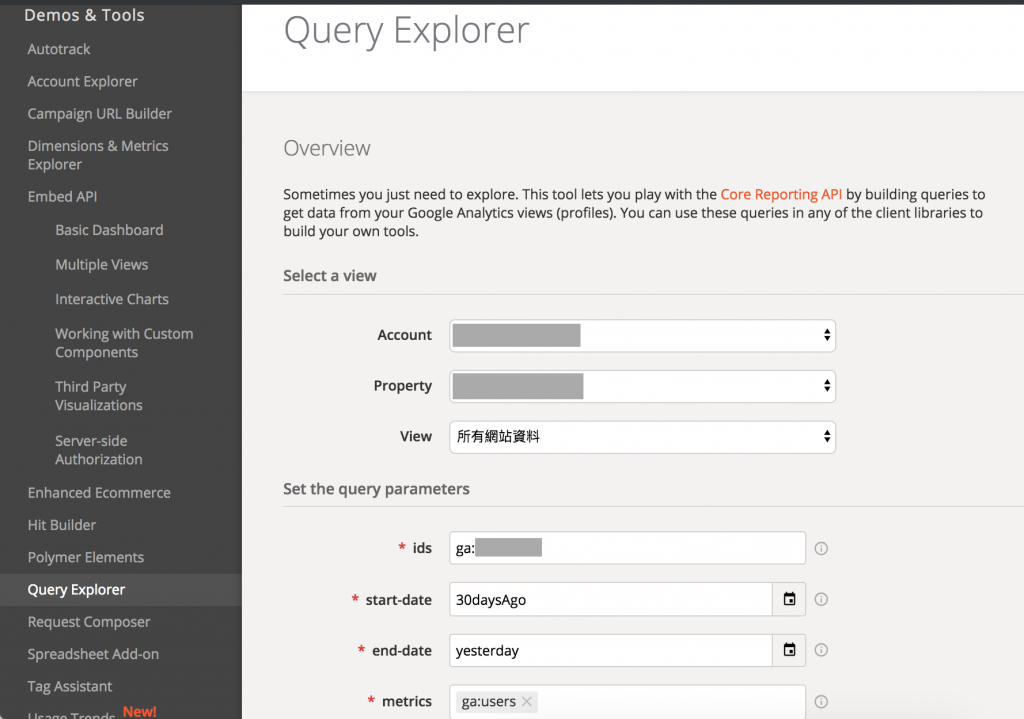Click the end-date input field

(x=611, y=650)
